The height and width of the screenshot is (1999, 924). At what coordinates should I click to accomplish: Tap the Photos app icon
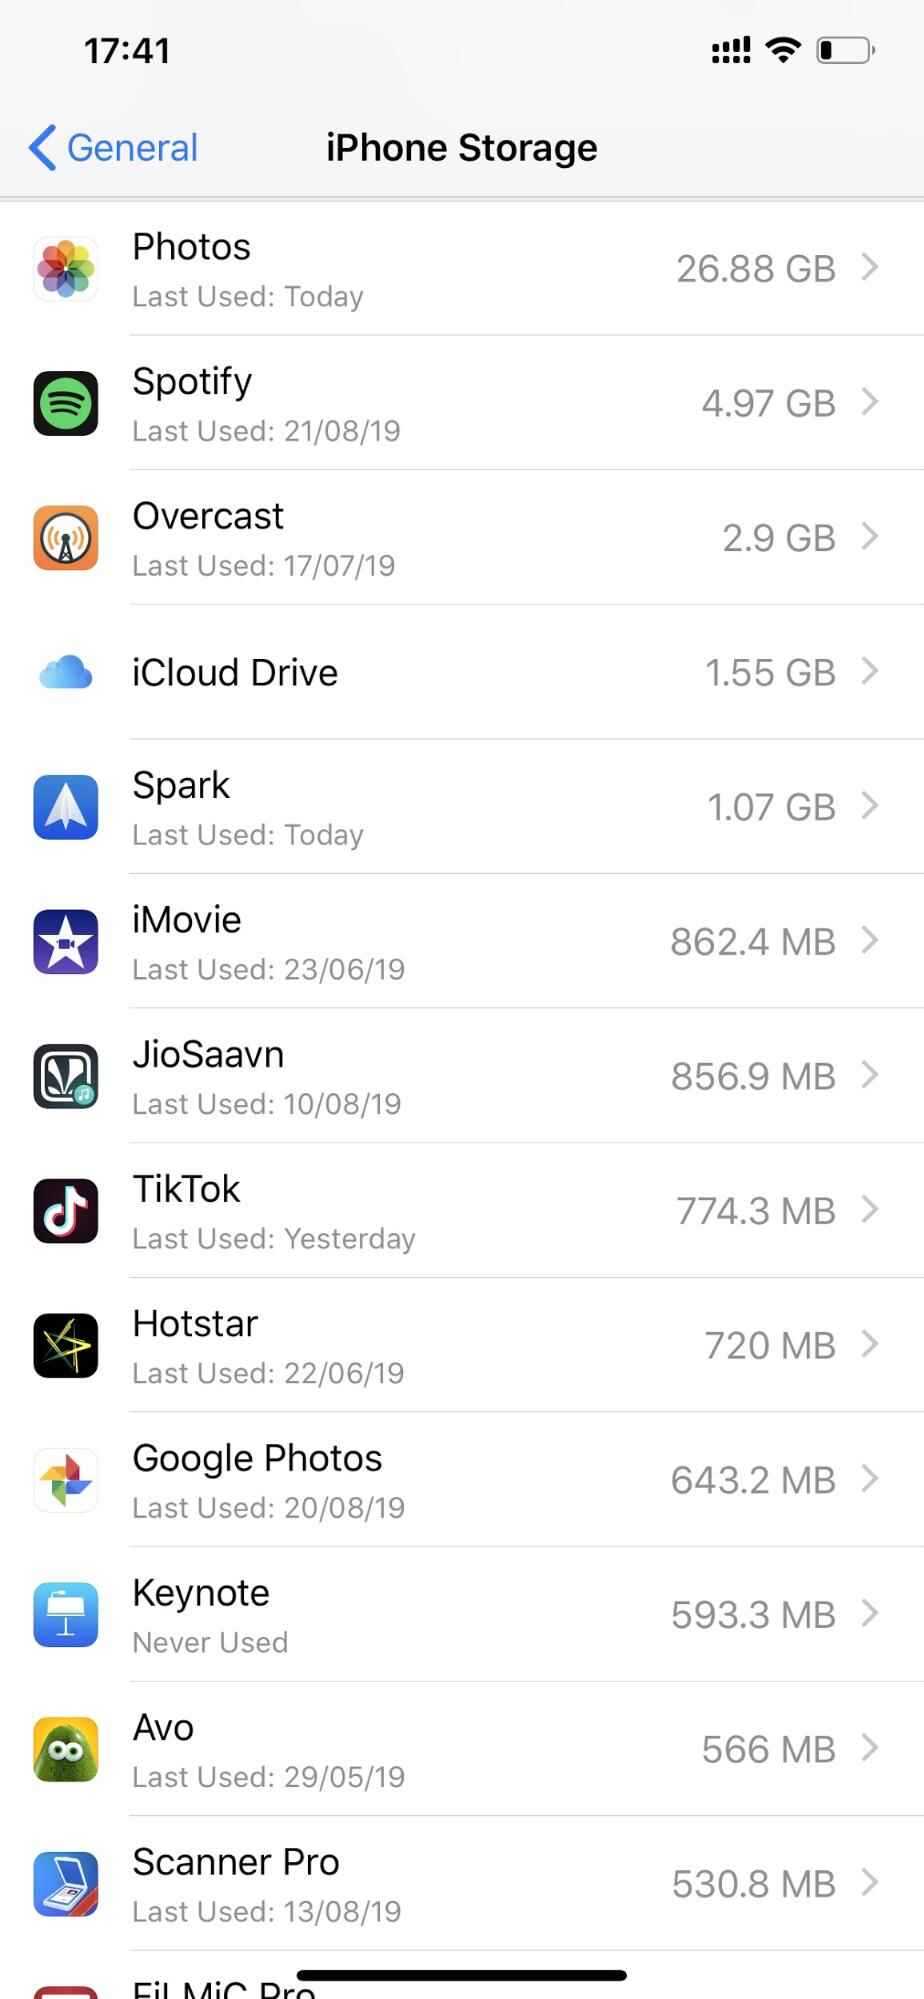coord(66,269)
